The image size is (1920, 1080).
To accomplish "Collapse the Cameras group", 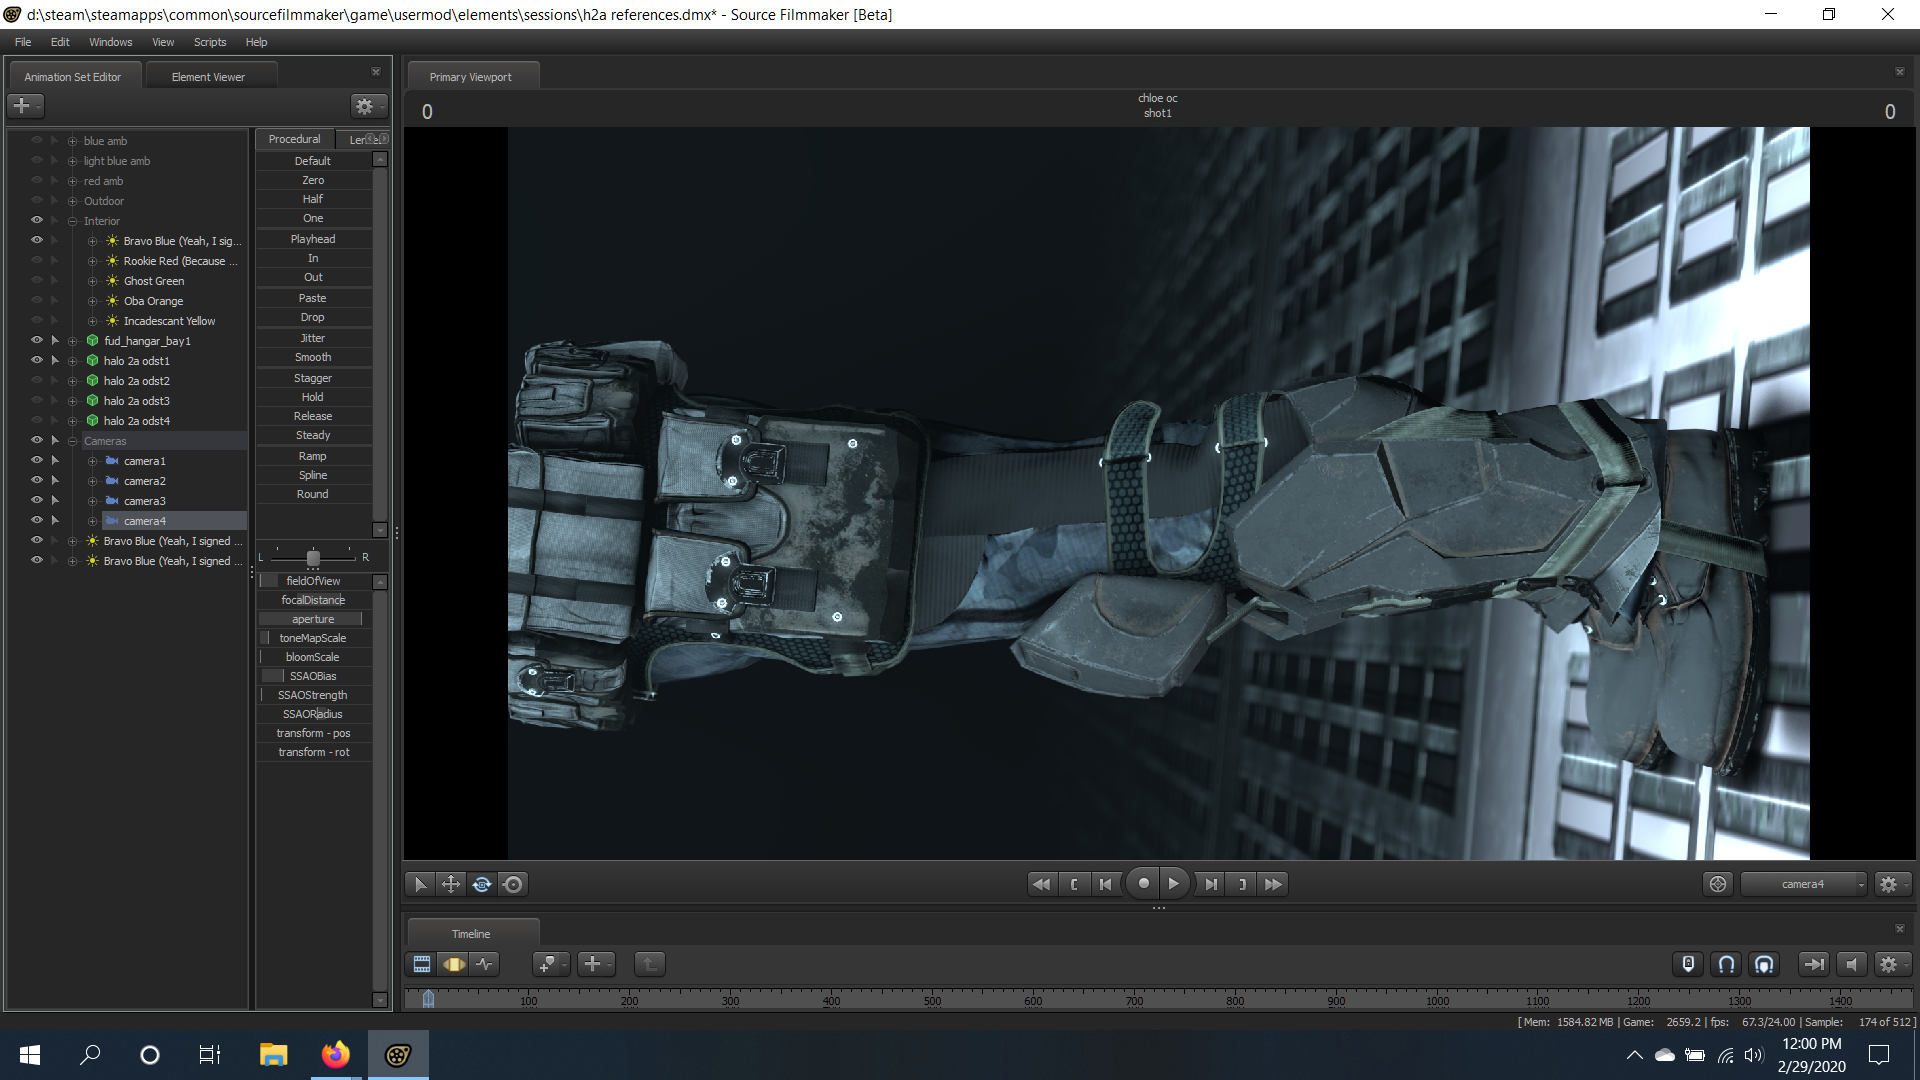I will (x=72, y=441).
